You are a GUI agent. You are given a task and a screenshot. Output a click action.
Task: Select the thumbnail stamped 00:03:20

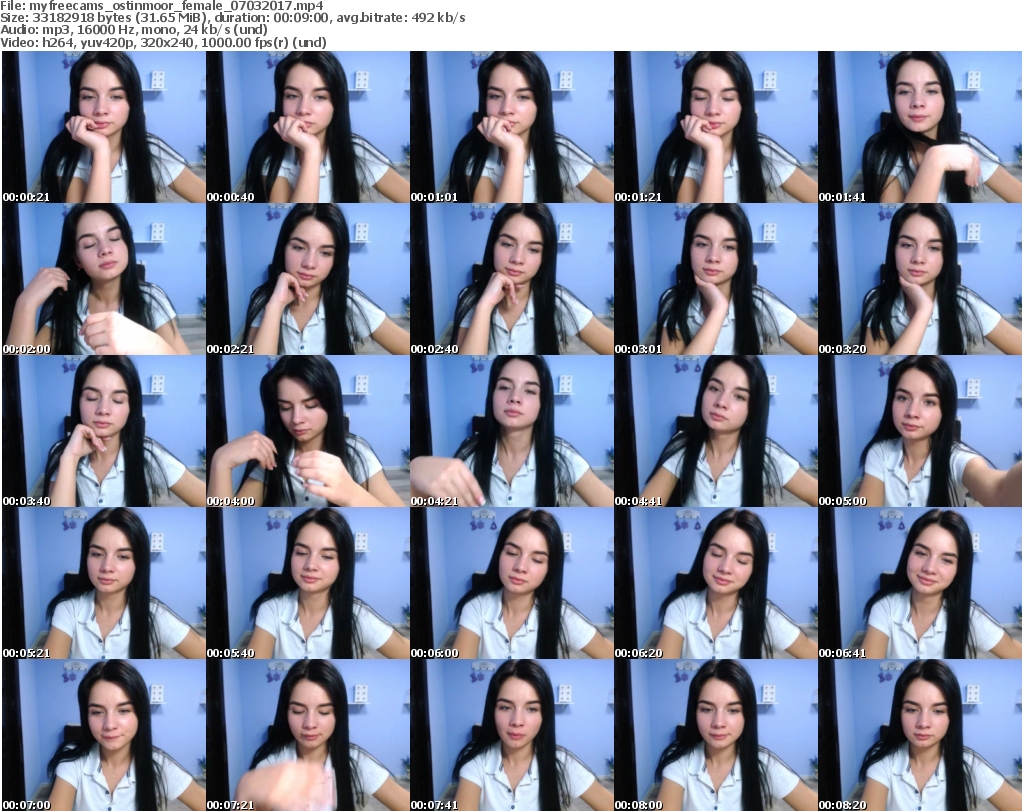coord(920,279)
